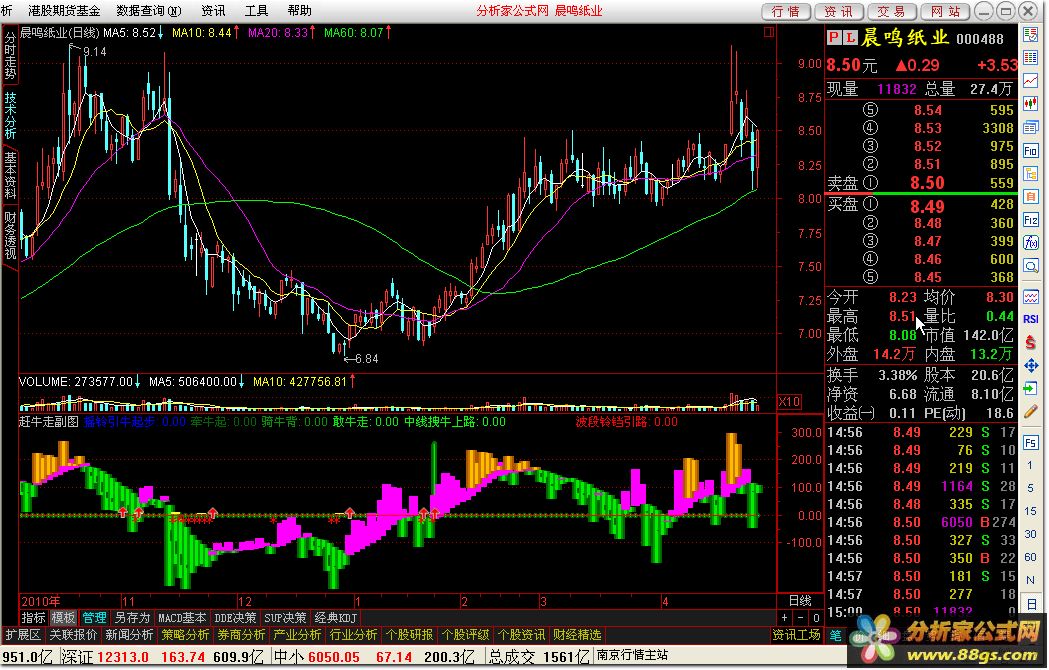Viewport: 1049px width, 670px height.
Task: Open the 关联报价 tab
Action: [x=74, y=635]
